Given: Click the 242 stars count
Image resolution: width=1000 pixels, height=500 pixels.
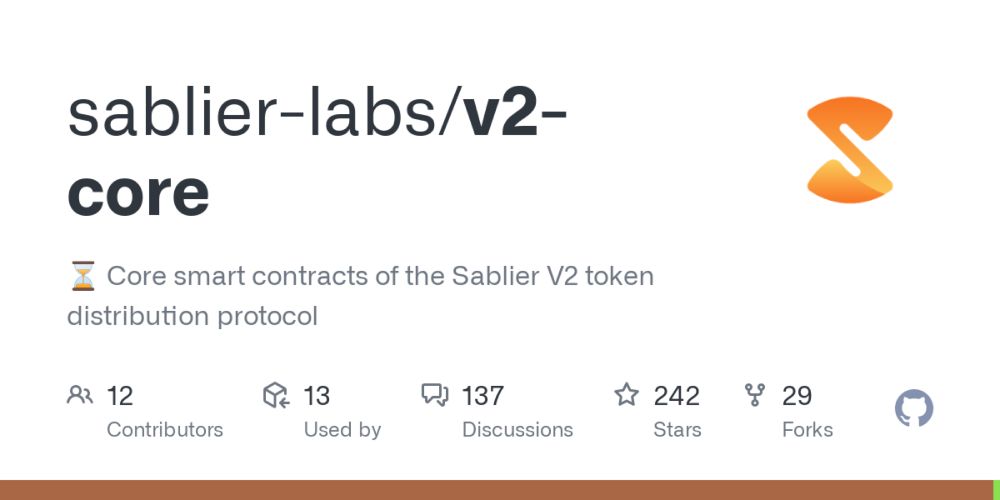Looking at the screenshot, I should [676, 396].
